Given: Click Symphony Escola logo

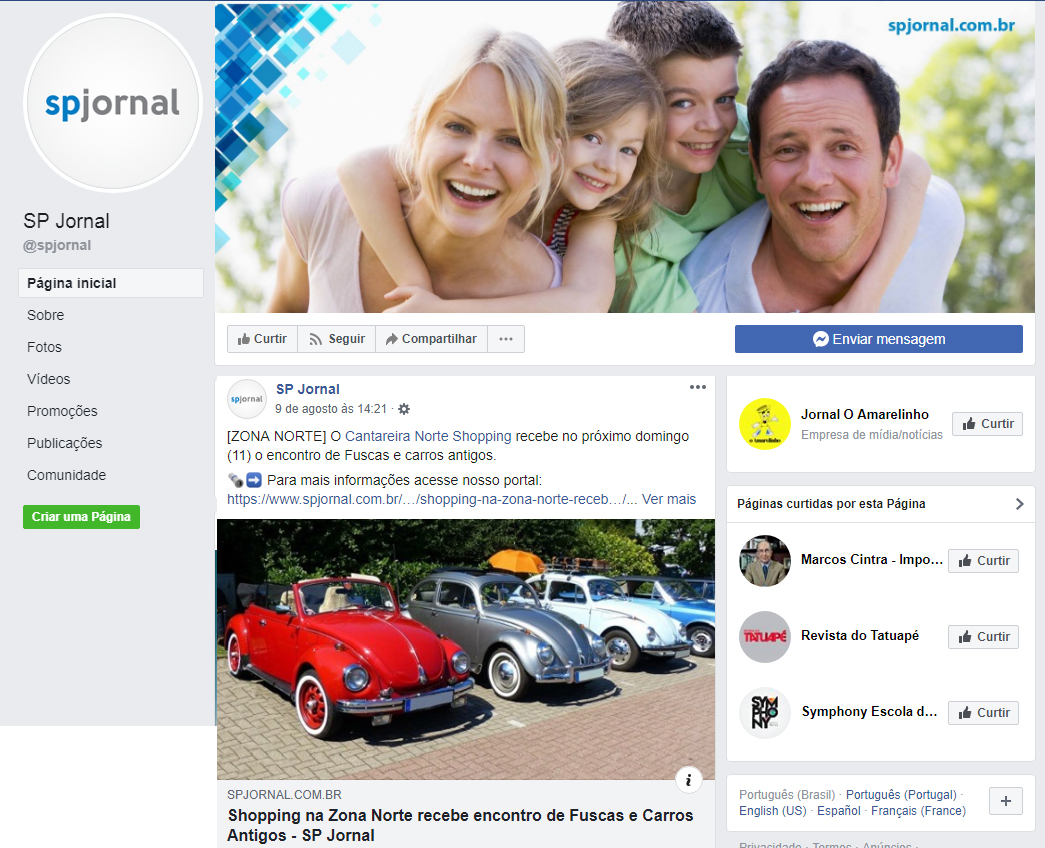Looking at the screenshot, I should (764, 713).
